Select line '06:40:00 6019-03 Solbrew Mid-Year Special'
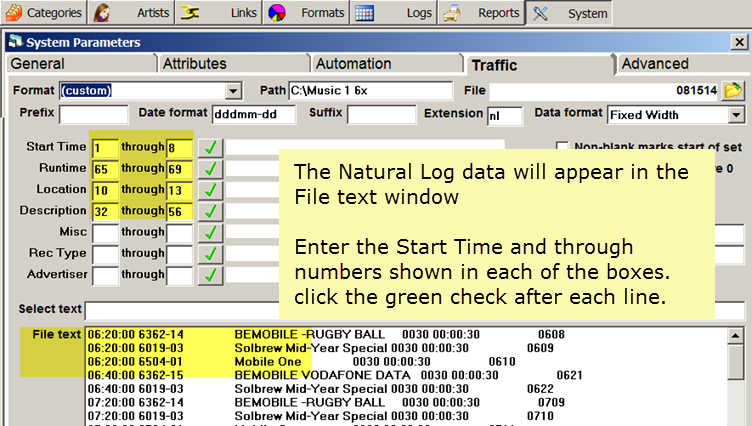 (320, 389)
